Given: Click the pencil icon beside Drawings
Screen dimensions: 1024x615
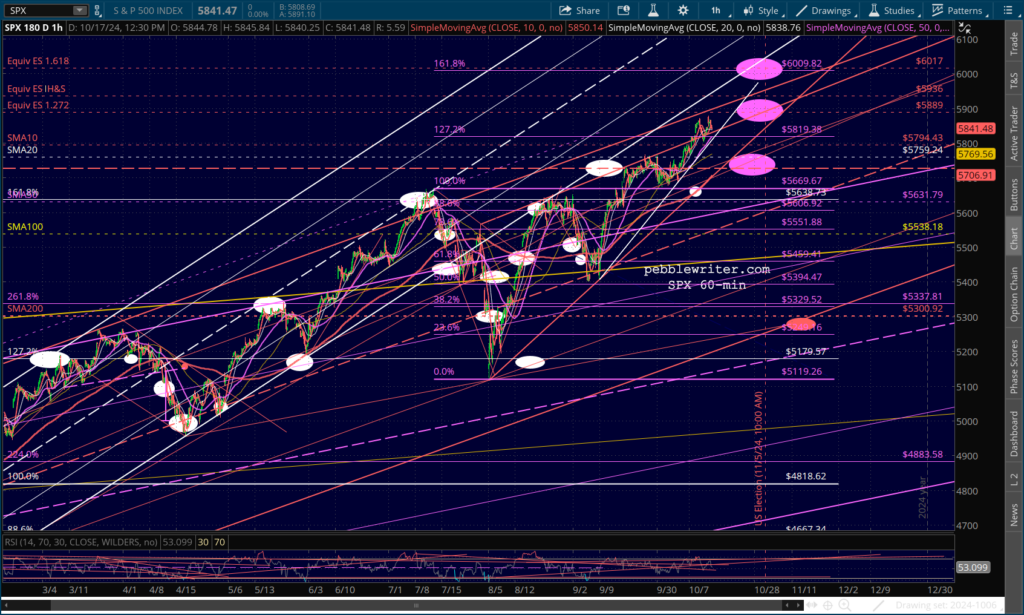Looking at the screenshot, I should tap(801, 10).
